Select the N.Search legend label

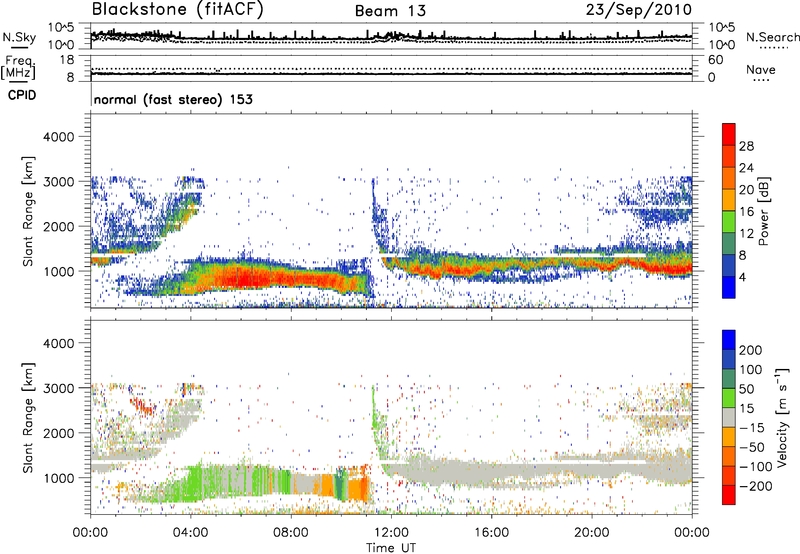[772, 37]
